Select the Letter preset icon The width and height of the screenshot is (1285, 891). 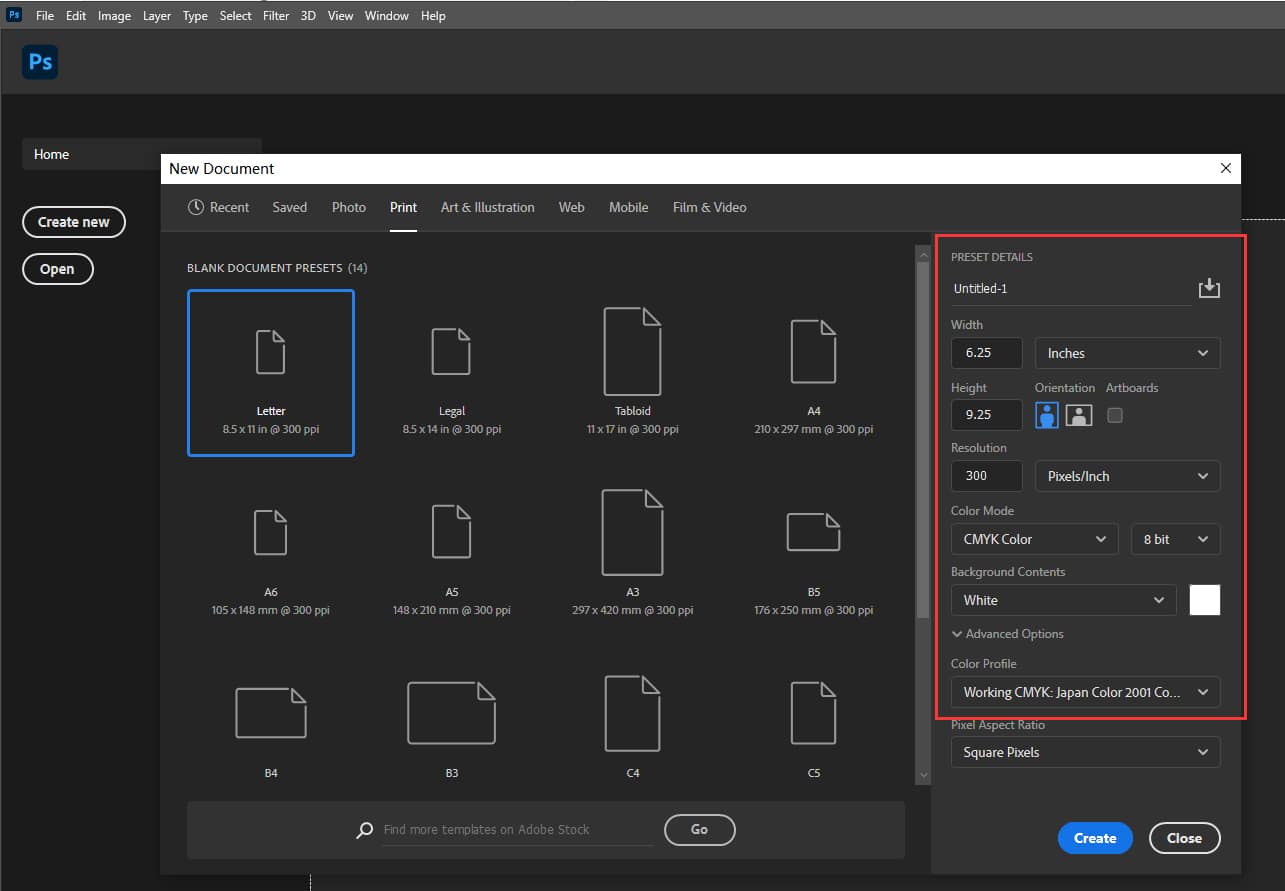271,352
